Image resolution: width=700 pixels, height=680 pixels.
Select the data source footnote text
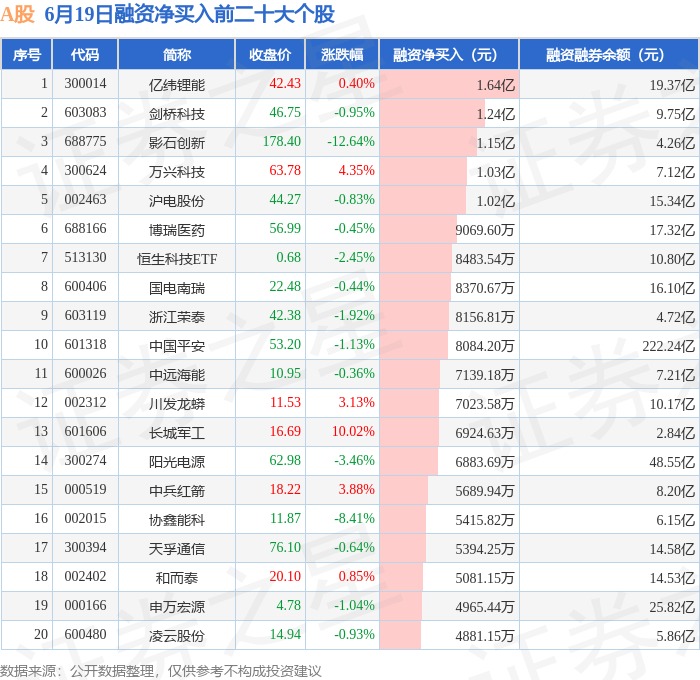click(x=161, y=671)
